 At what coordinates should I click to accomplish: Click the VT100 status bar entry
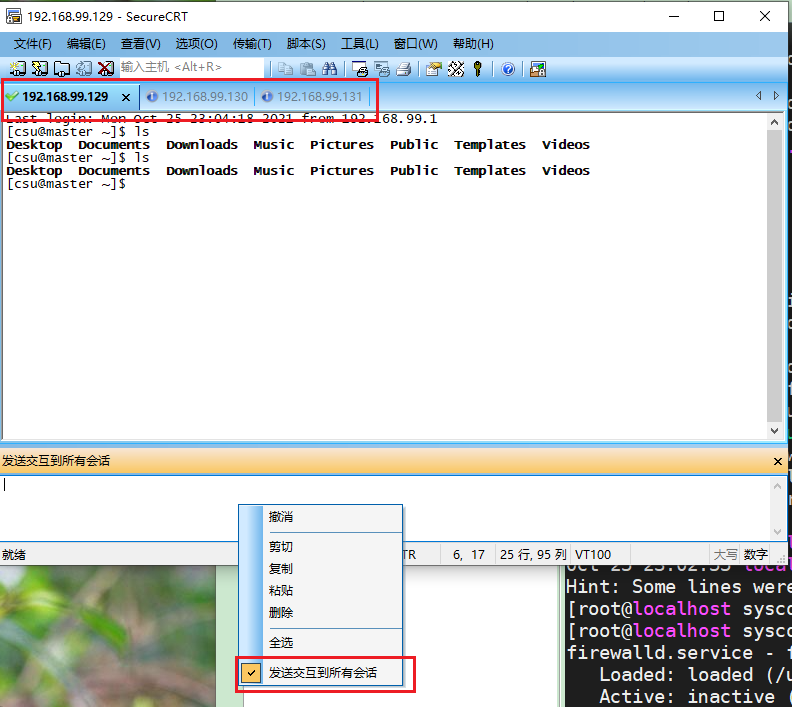[593, 555]
